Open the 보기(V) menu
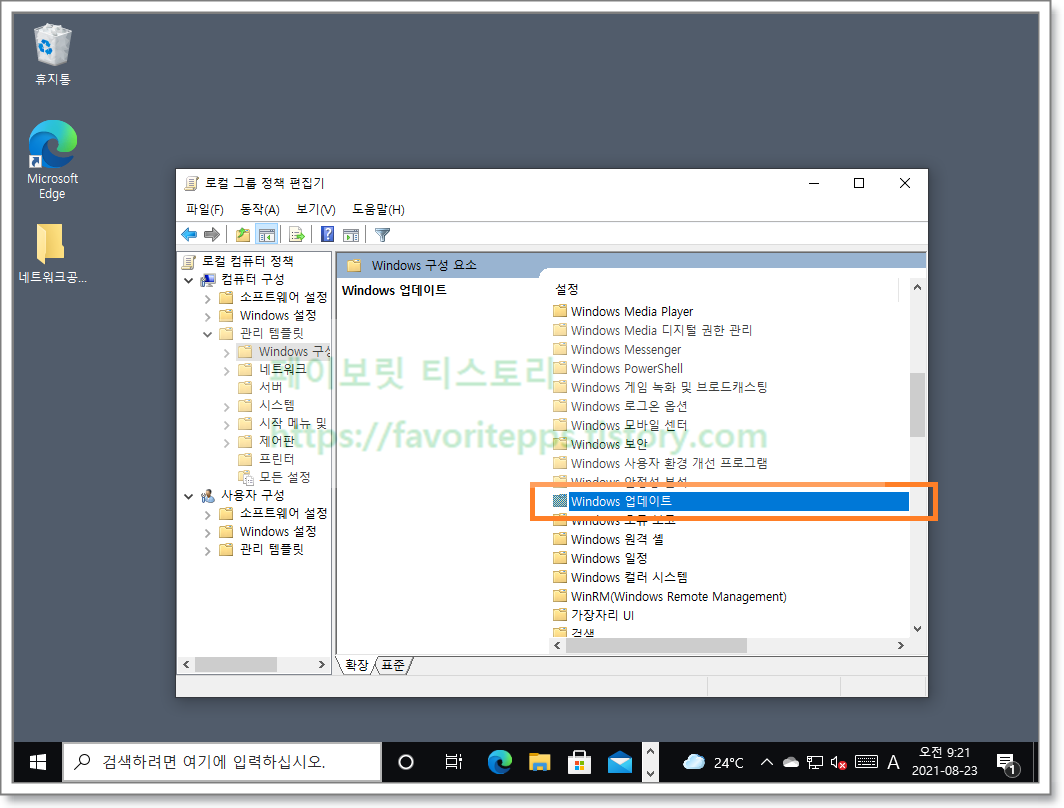Image resolution: width=1064 pixels, height=808 pixels. (316, 210)
